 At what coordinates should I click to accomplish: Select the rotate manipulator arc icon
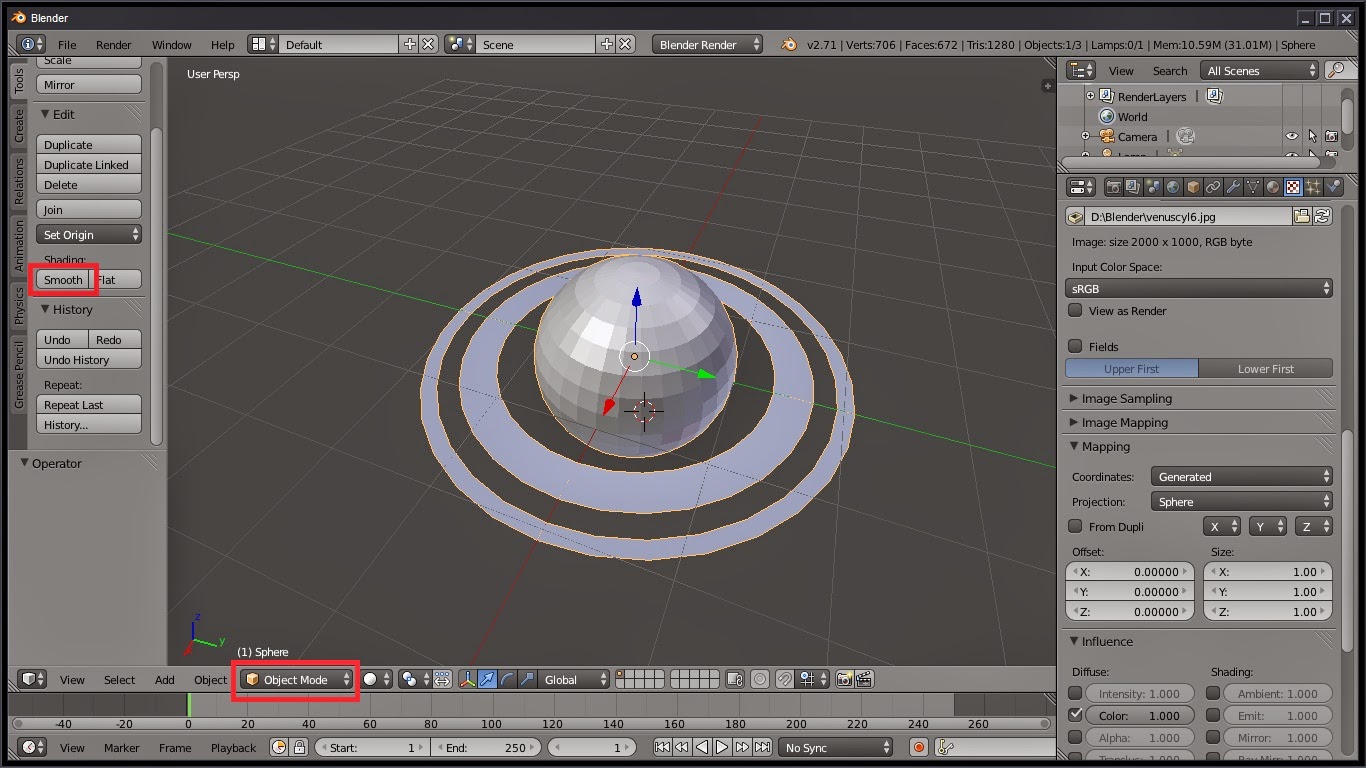tap(507, 679)
